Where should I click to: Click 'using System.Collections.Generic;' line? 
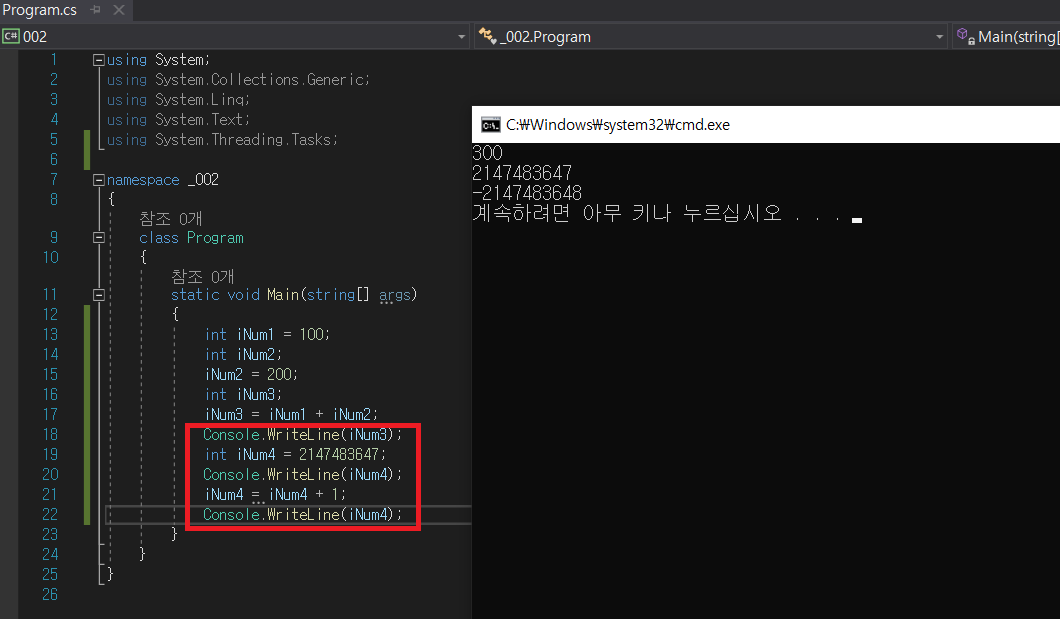238,80
